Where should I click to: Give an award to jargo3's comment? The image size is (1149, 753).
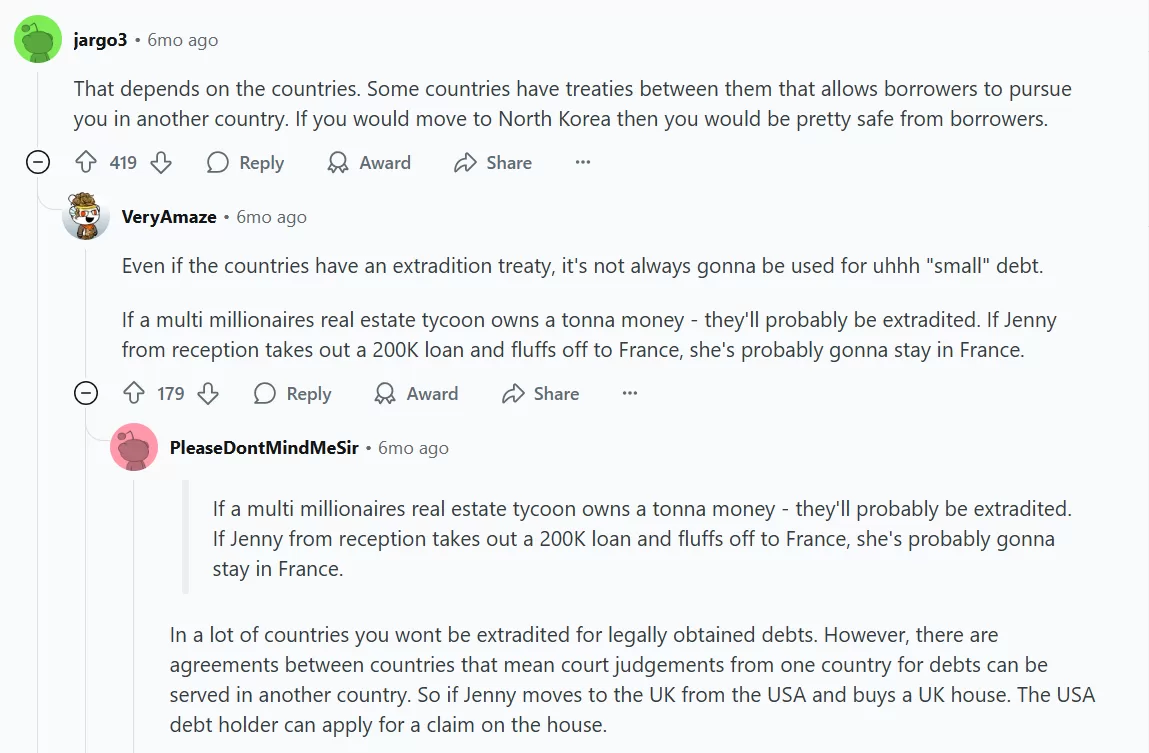tap(369, 163)
